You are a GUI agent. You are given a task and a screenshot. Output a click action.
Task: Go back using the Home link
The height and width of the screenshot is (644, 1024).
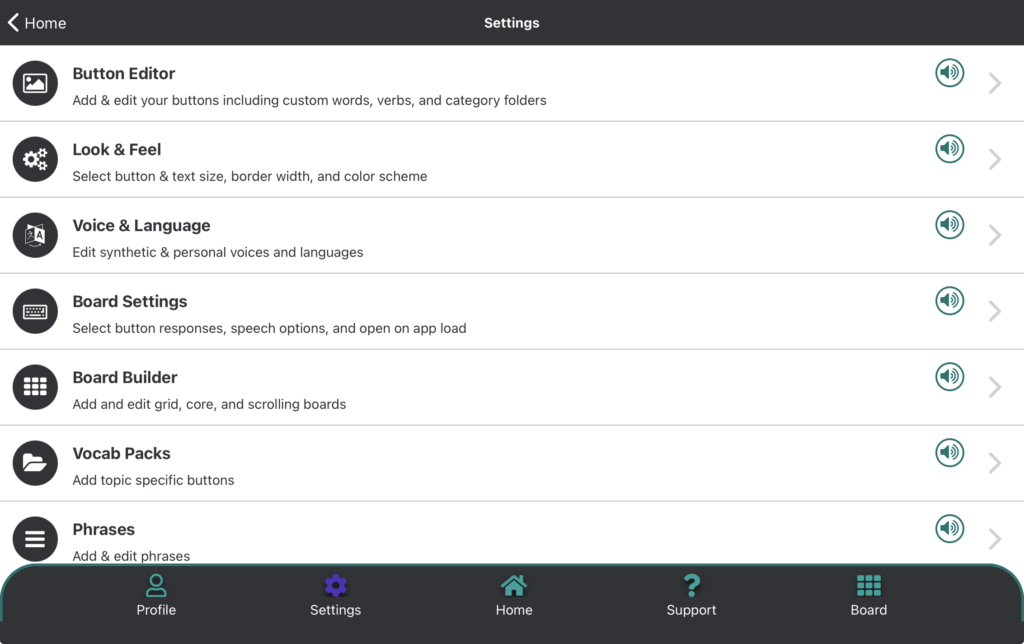36,22
